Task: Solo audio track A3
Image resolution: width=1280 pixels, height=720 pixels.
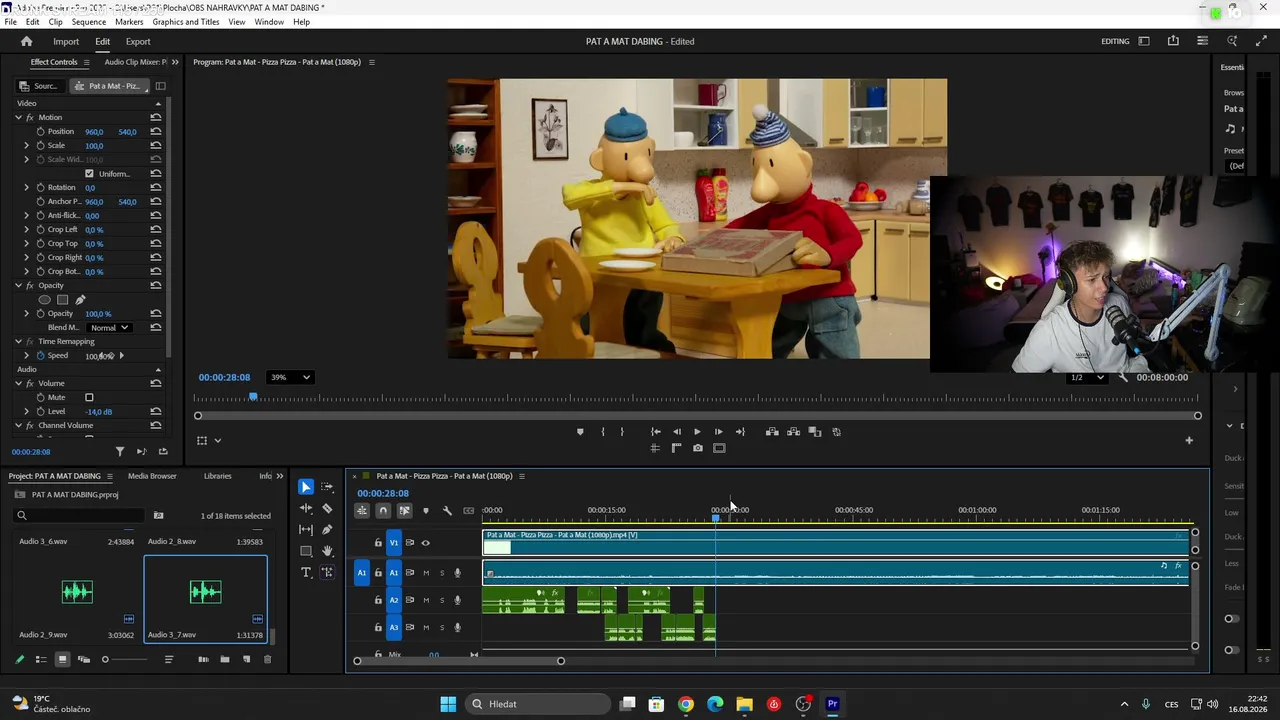Action: pos(442,628)
